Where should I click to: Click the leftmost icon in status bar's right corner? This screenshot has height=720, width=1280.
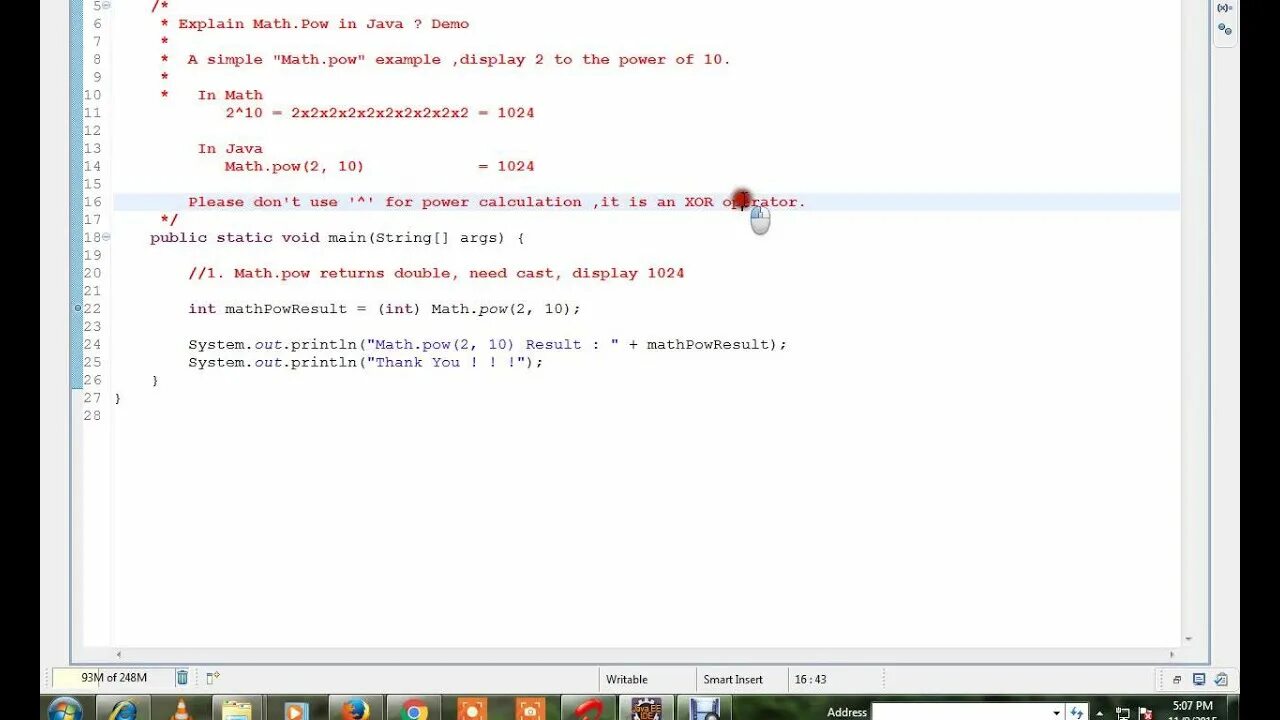[1177, 679]
